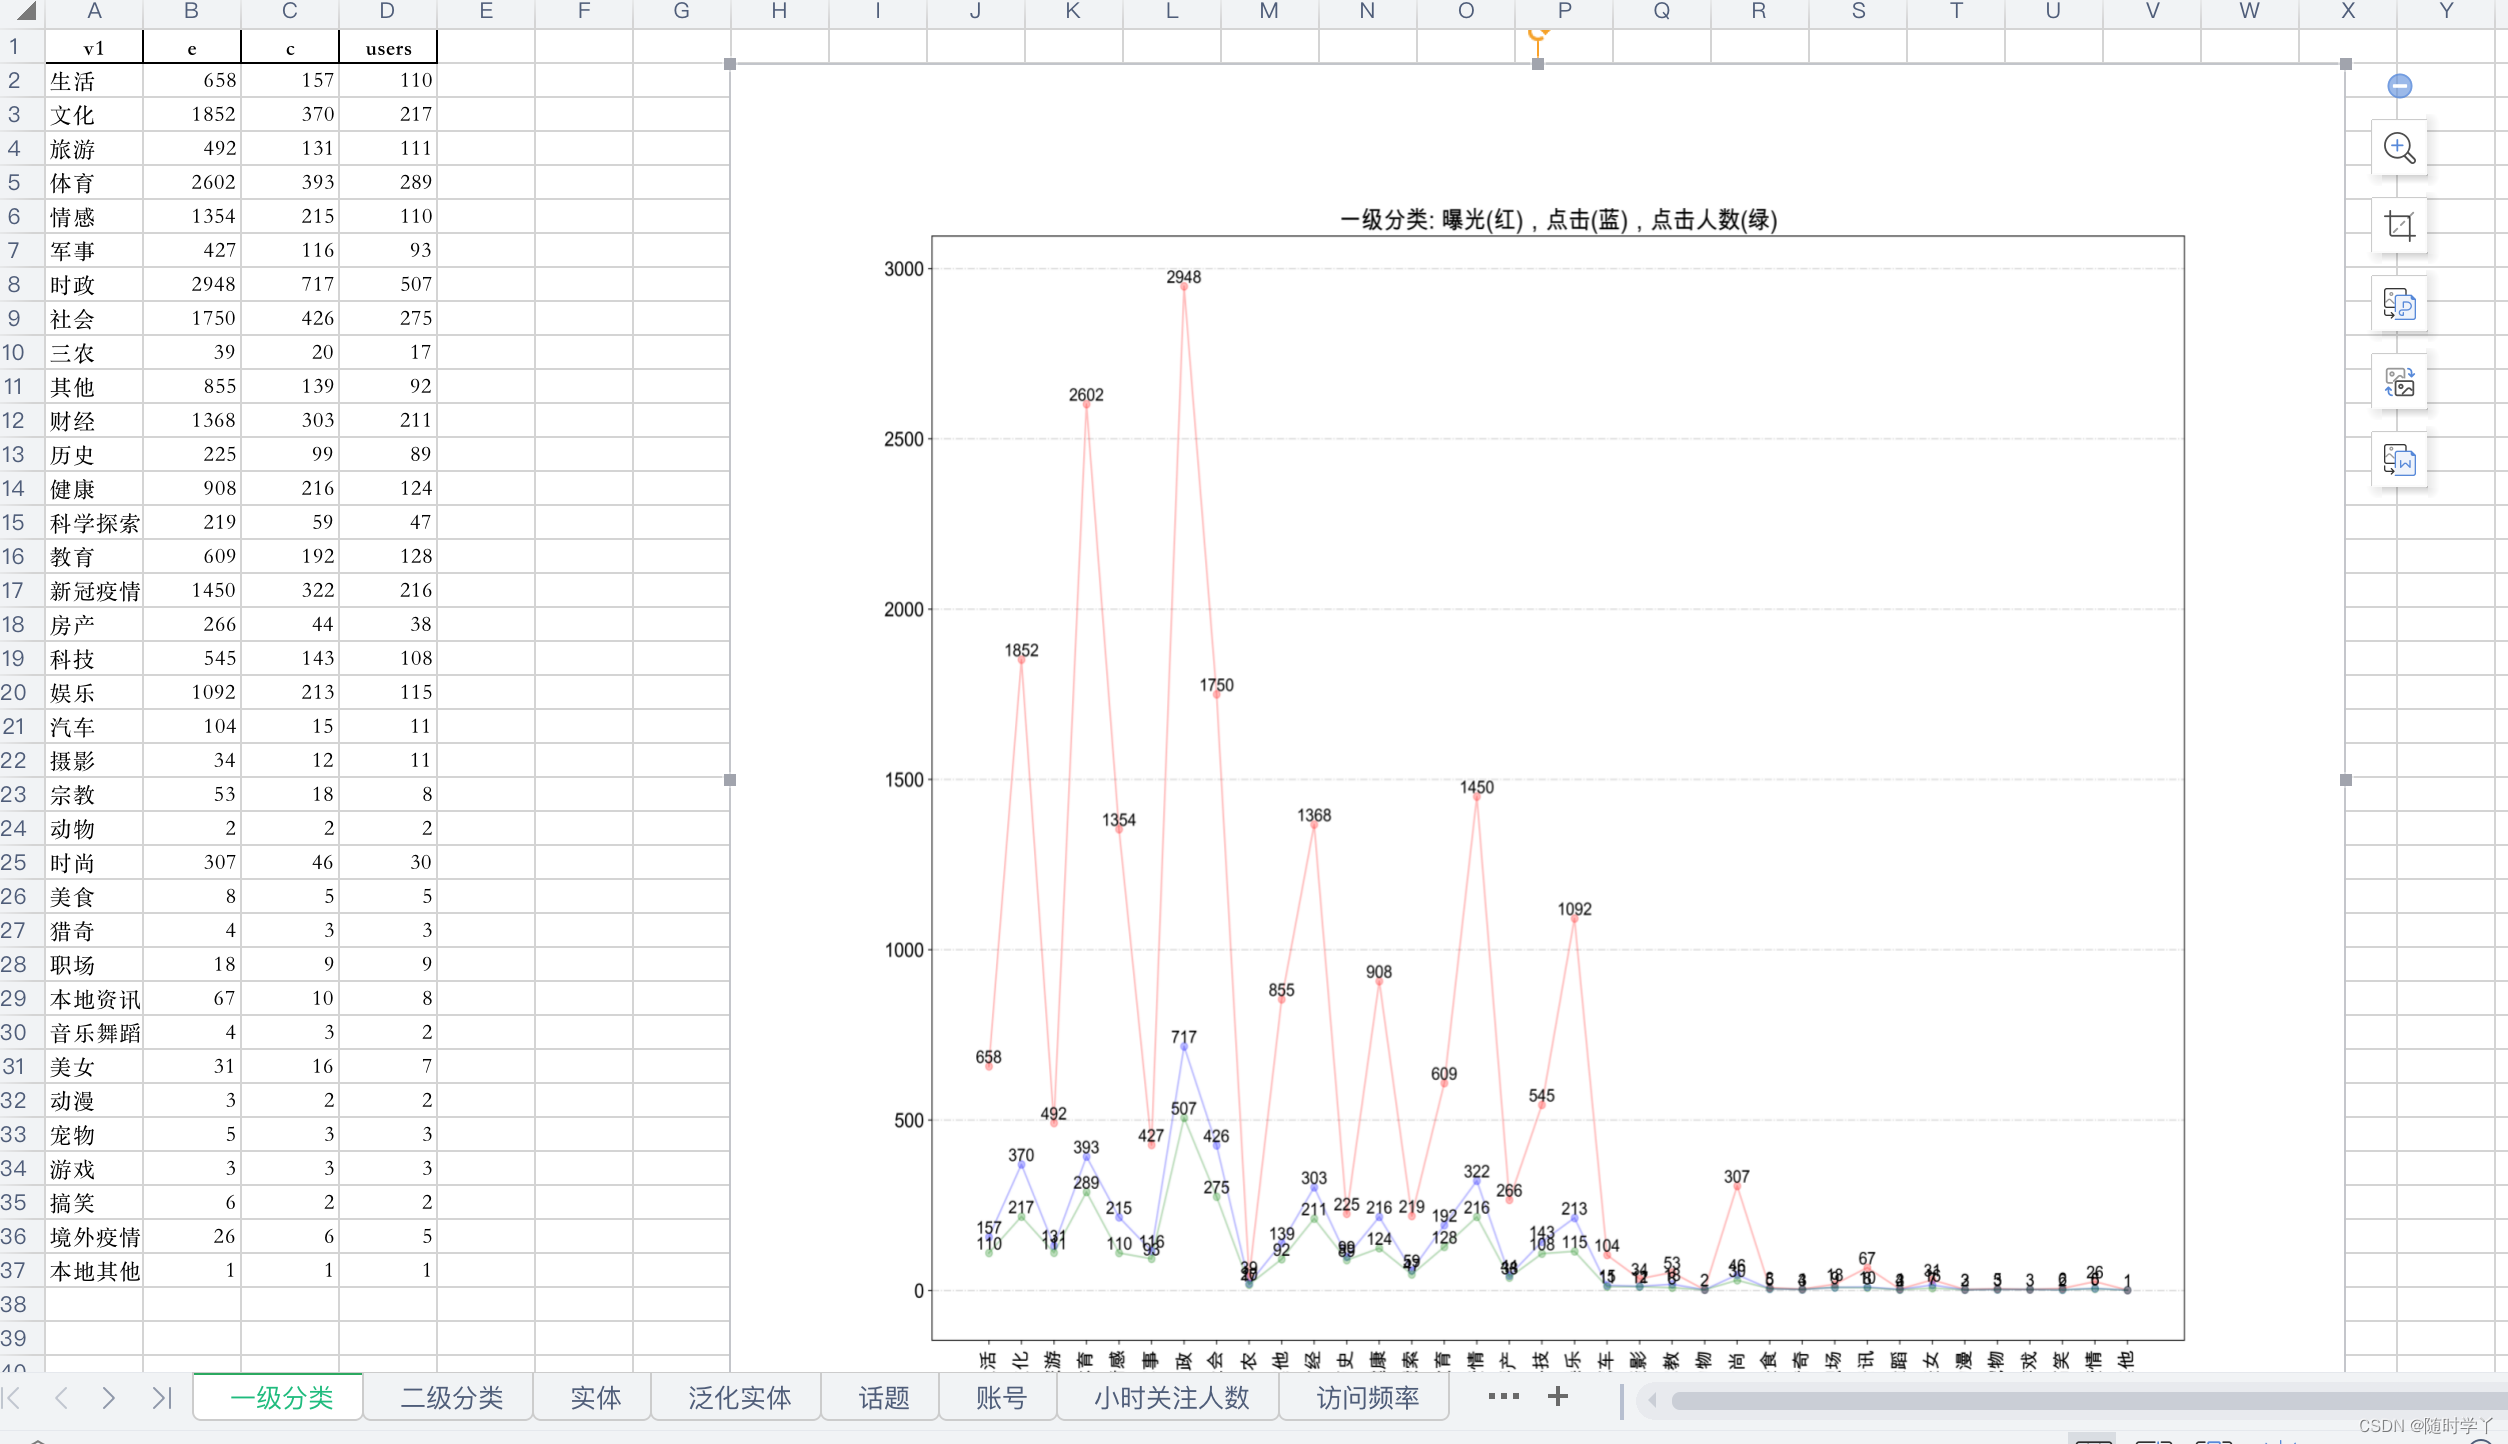Select cell containing 娱乐
The width and height of the screenshot is (2508, 1444).
pyautogui.click(x=94, y=692)
